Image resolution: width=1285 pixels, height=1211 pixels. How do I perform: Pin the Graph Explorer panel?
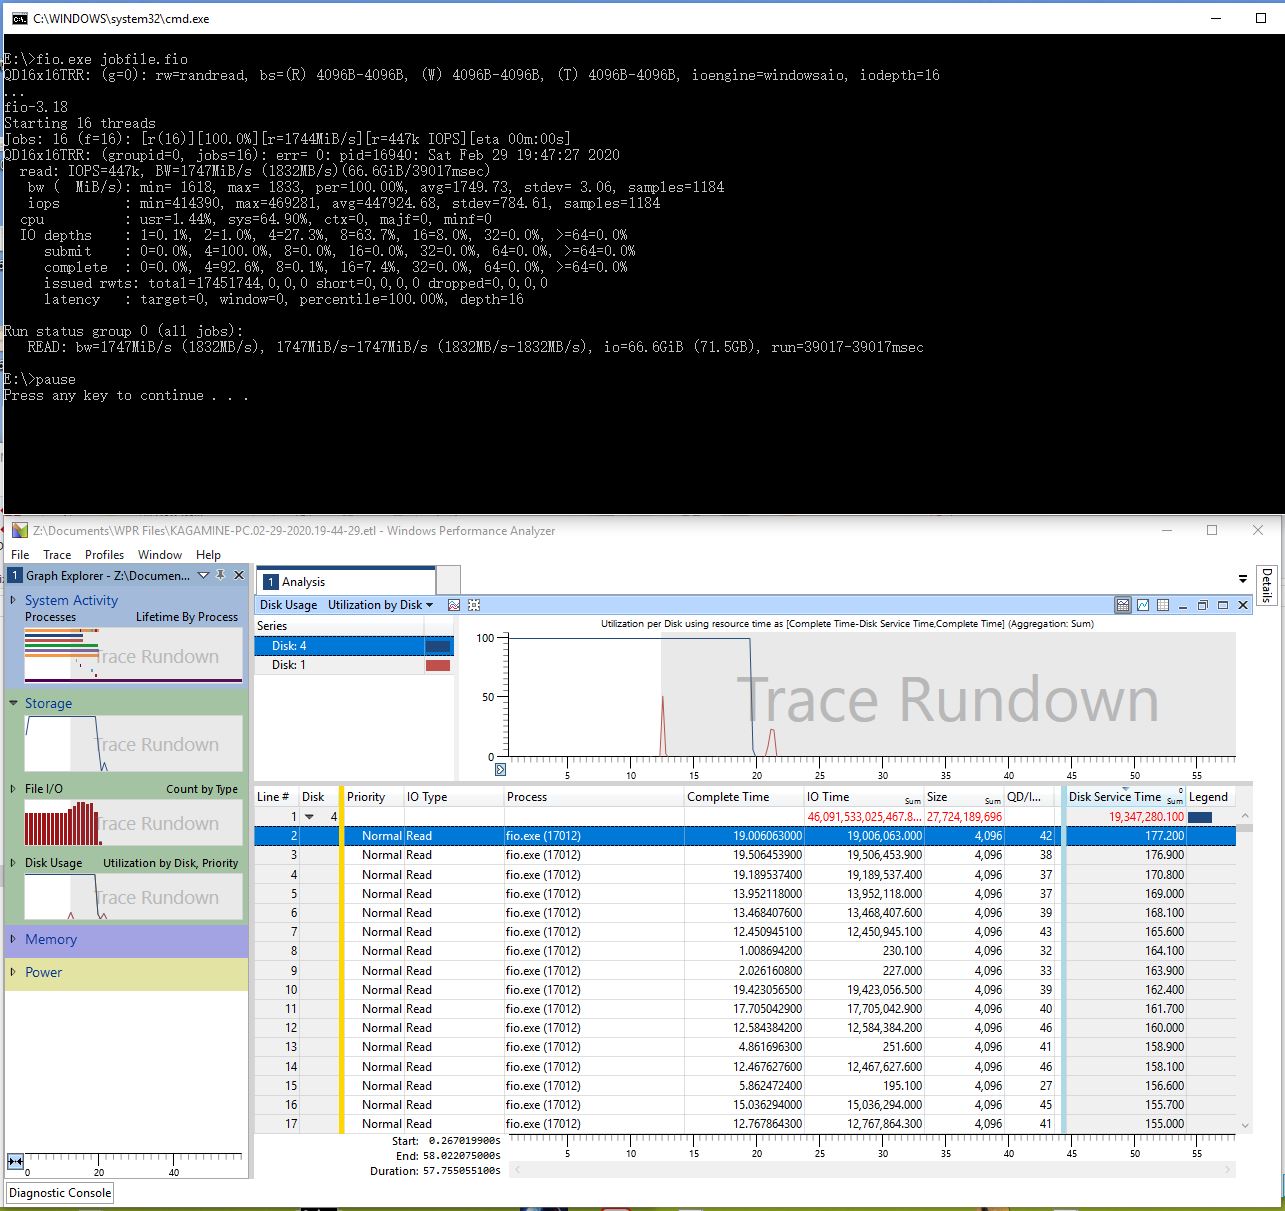point(221,575)
